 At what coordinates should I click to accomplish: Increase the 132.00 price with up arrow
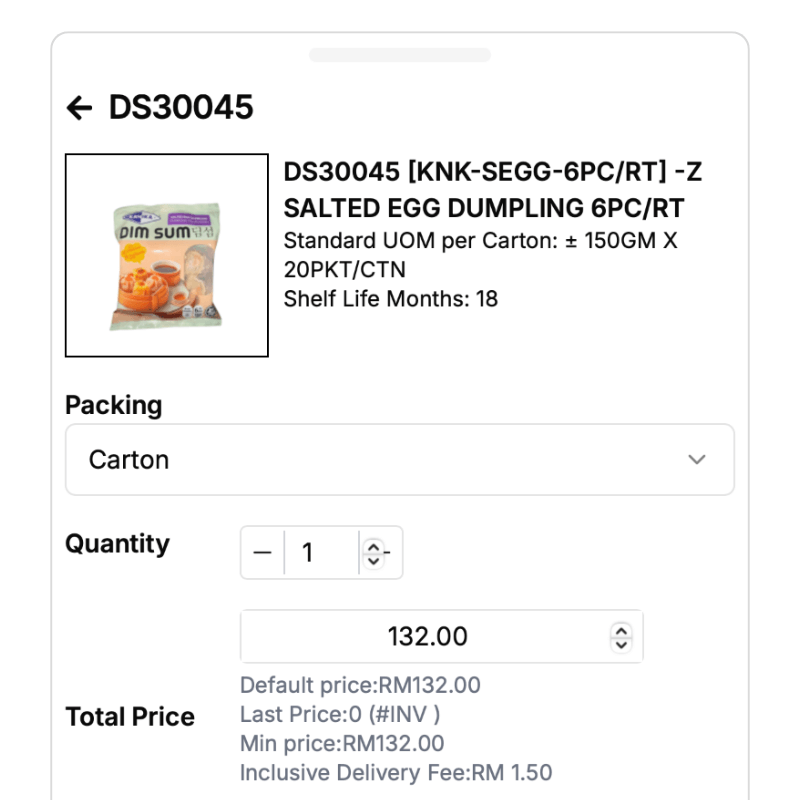pos(621,631)
